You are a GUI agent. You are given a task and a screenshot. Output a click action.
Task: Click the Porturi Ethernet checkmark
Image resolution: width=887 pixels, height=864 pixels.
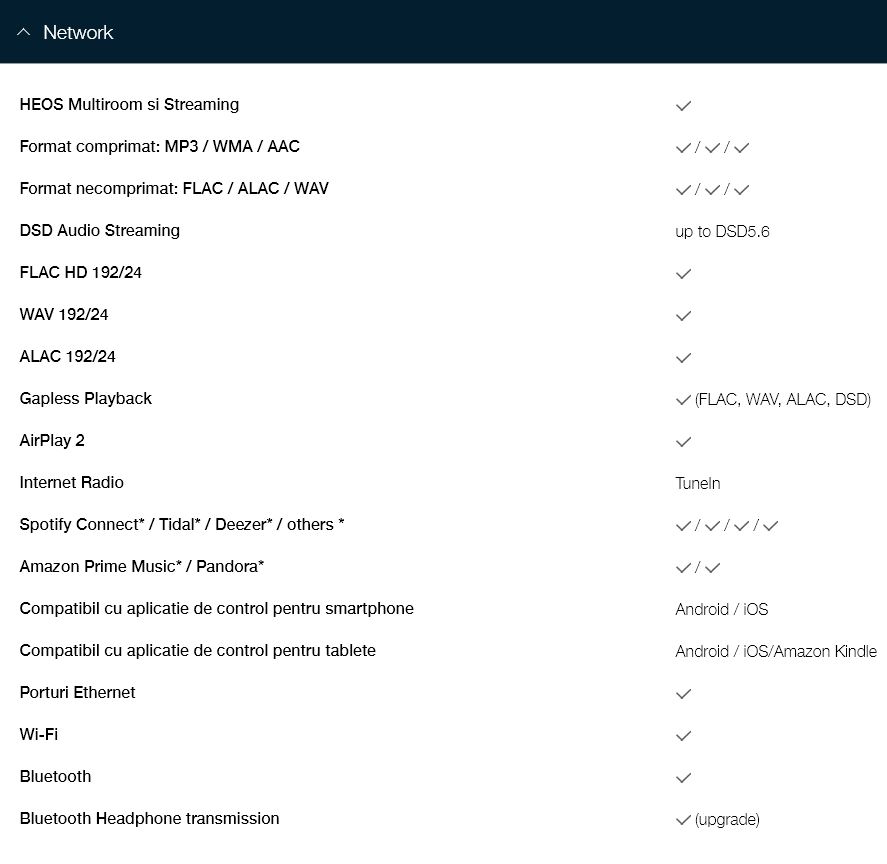point(683,694)
